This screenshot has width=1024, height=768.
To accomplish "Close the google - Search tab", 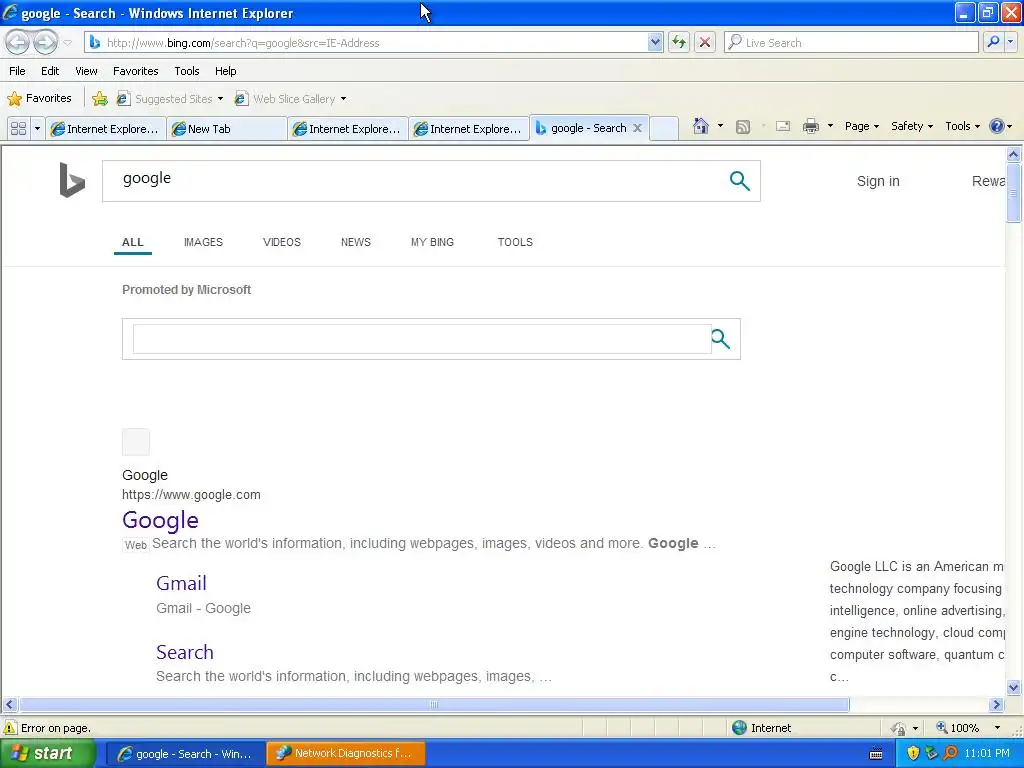I will click(637, 128).
